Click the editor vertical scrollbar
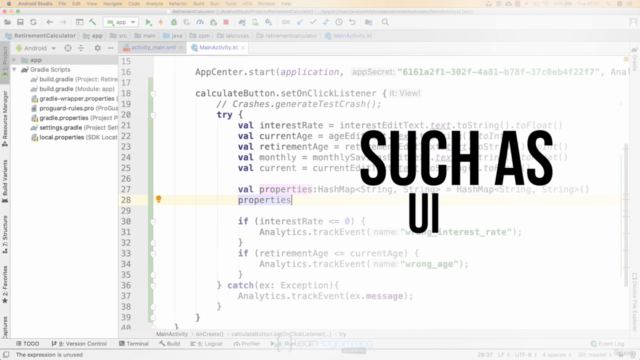 [x=626, y=215]
